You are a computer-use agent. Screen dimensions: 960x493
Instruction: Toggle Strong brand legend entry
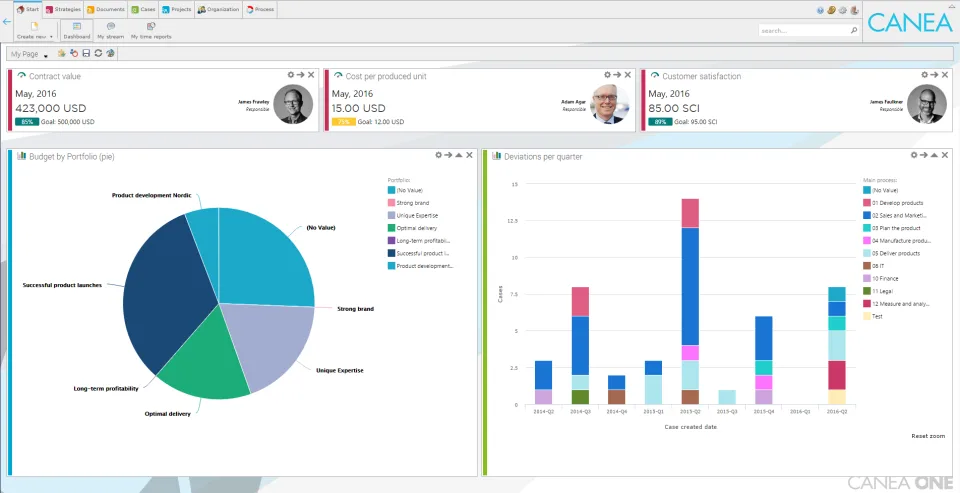(x=408, y=203)
